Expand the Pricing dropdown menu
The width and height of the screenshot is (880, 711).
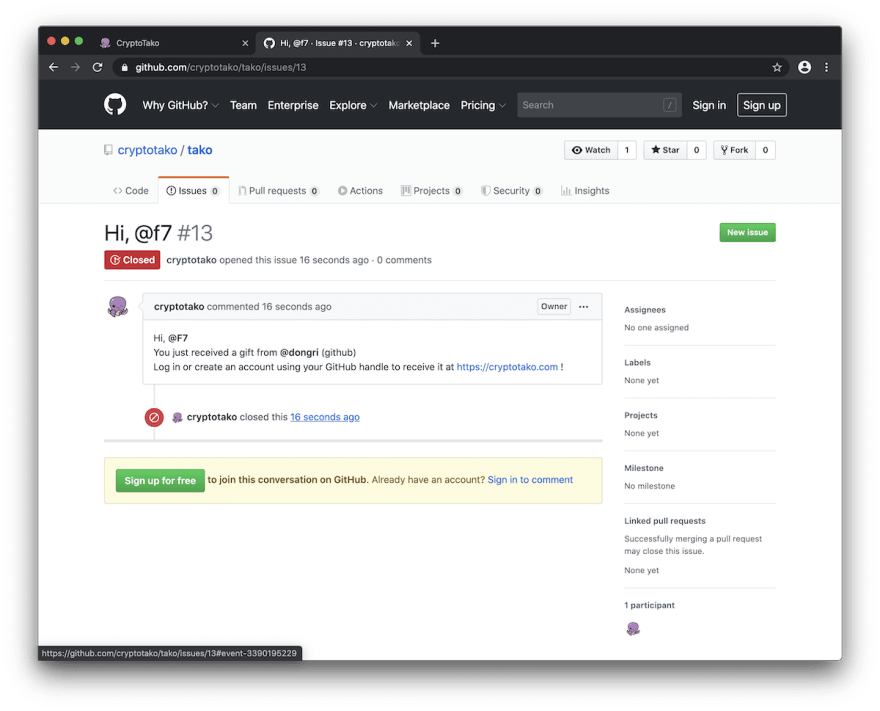pyautogui.click(x=483, y=105)
